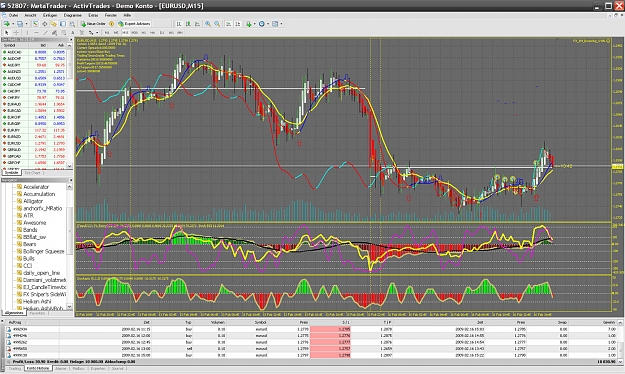
Task: Open the indicators list icon
Action: click(x=248, y=24)
